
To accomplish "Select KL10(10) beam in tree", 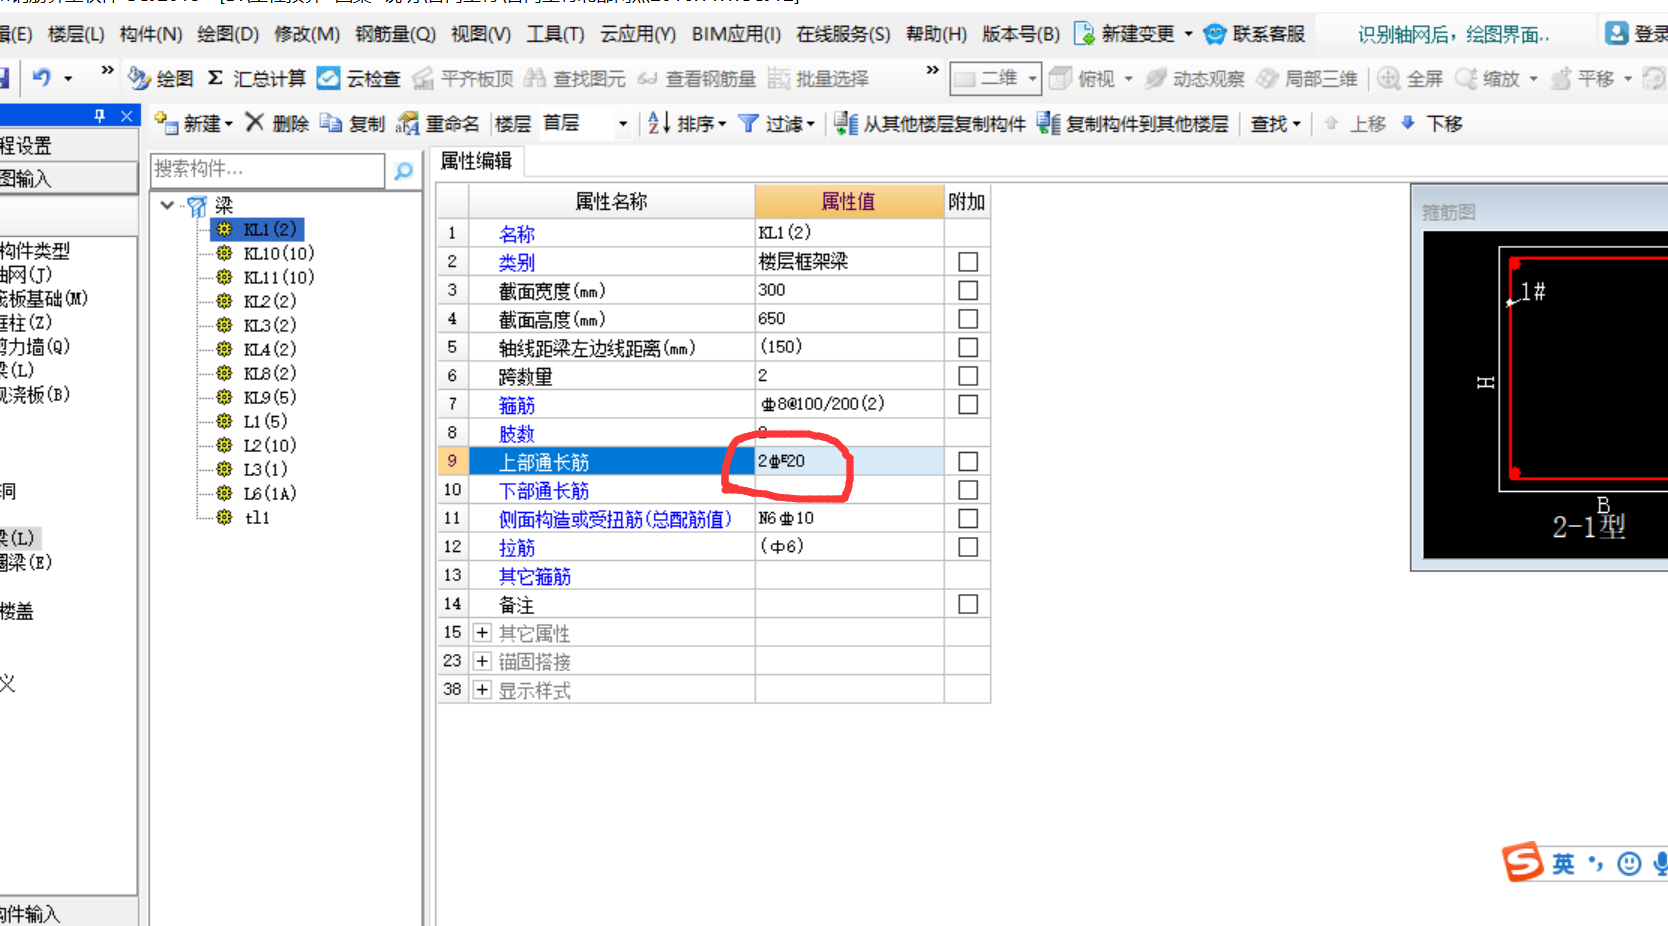I will click(x=278, y=253).
